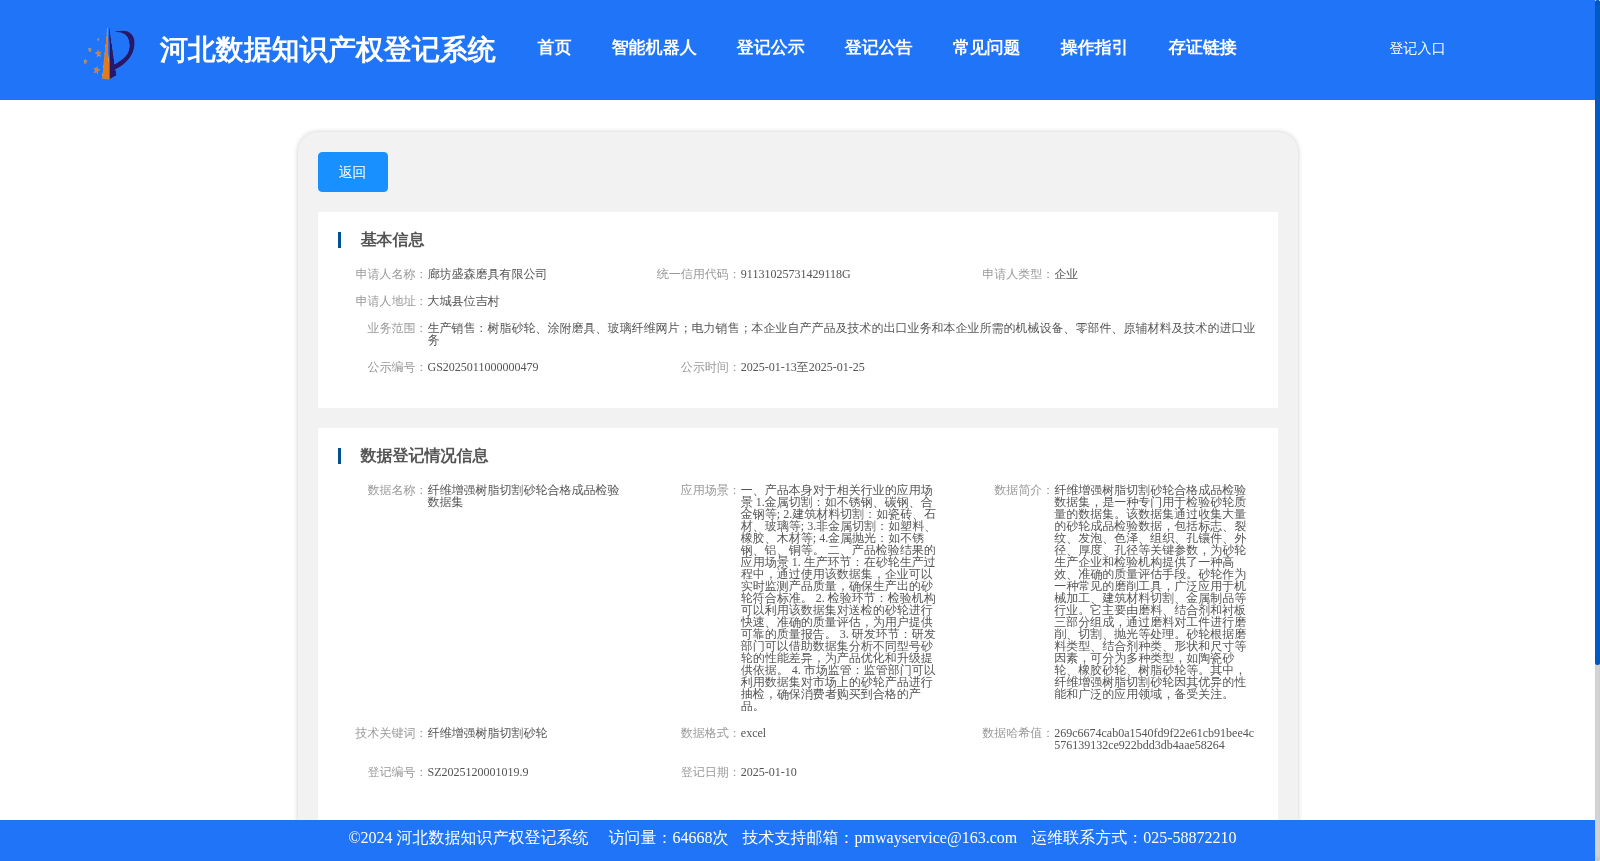1600x861 pixels.
Task: Select applicant type value 企业
Action: point(1066,274)
